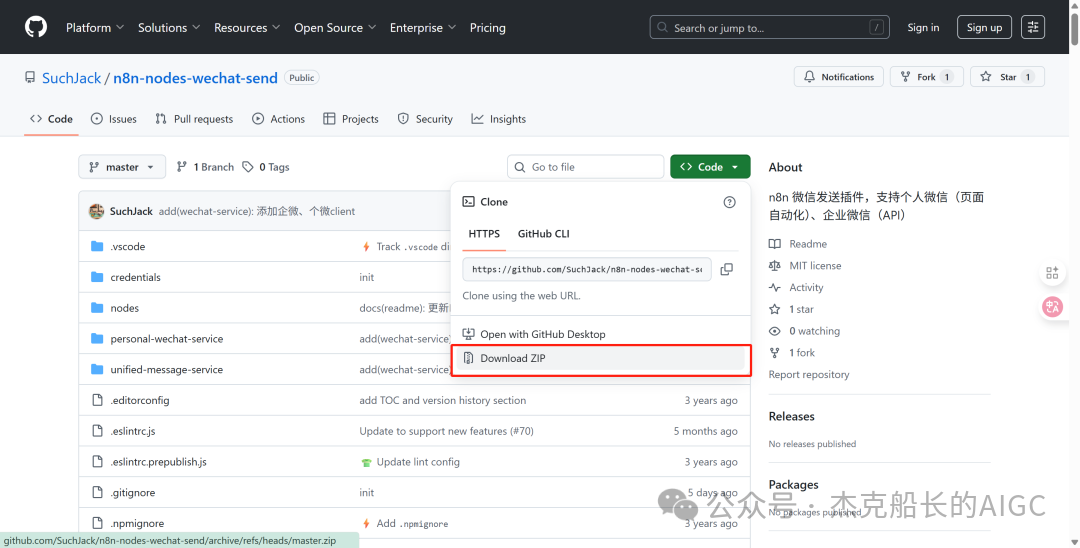Switch to the Actions tab
The height and width of the screenshot is (548, 1080).
pyautogui.click(x=278, y=119)
